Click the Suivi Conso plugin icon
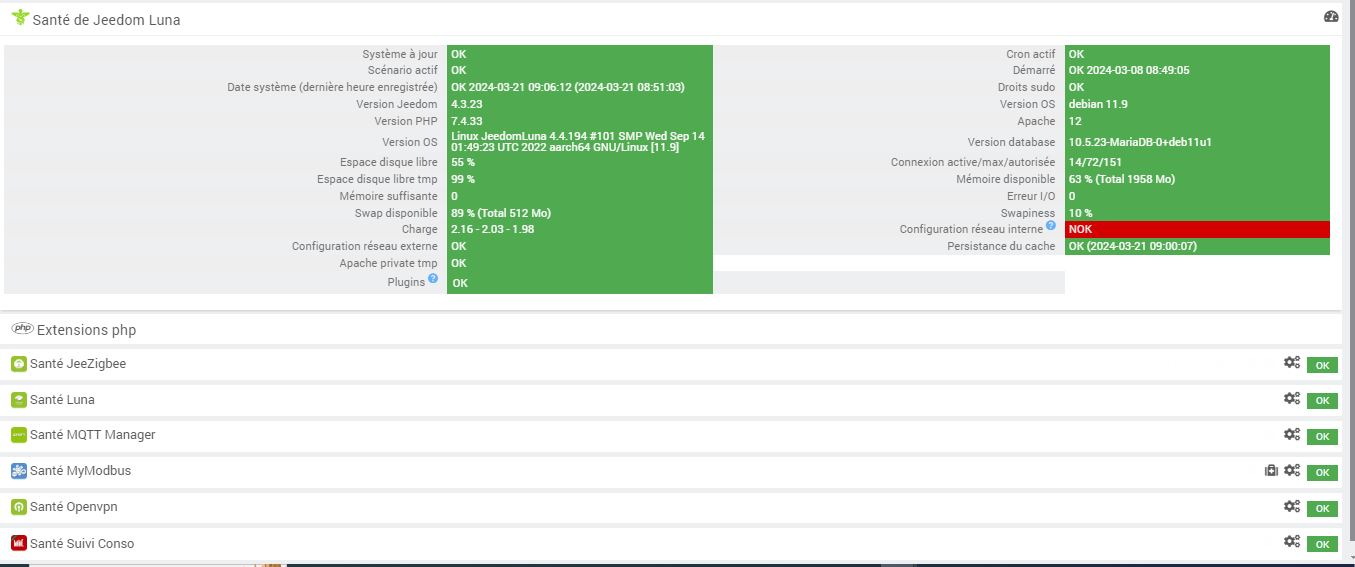Screen dimensions: 1355x567 coord(18,543)
